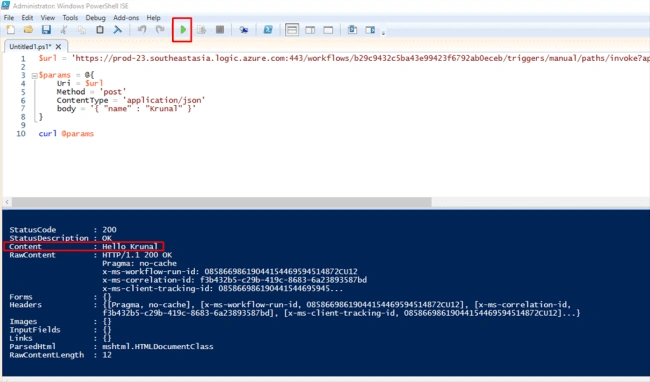Click the body JSON string on line 7
Screen dimensions: 650x382
tap(143, 109)
